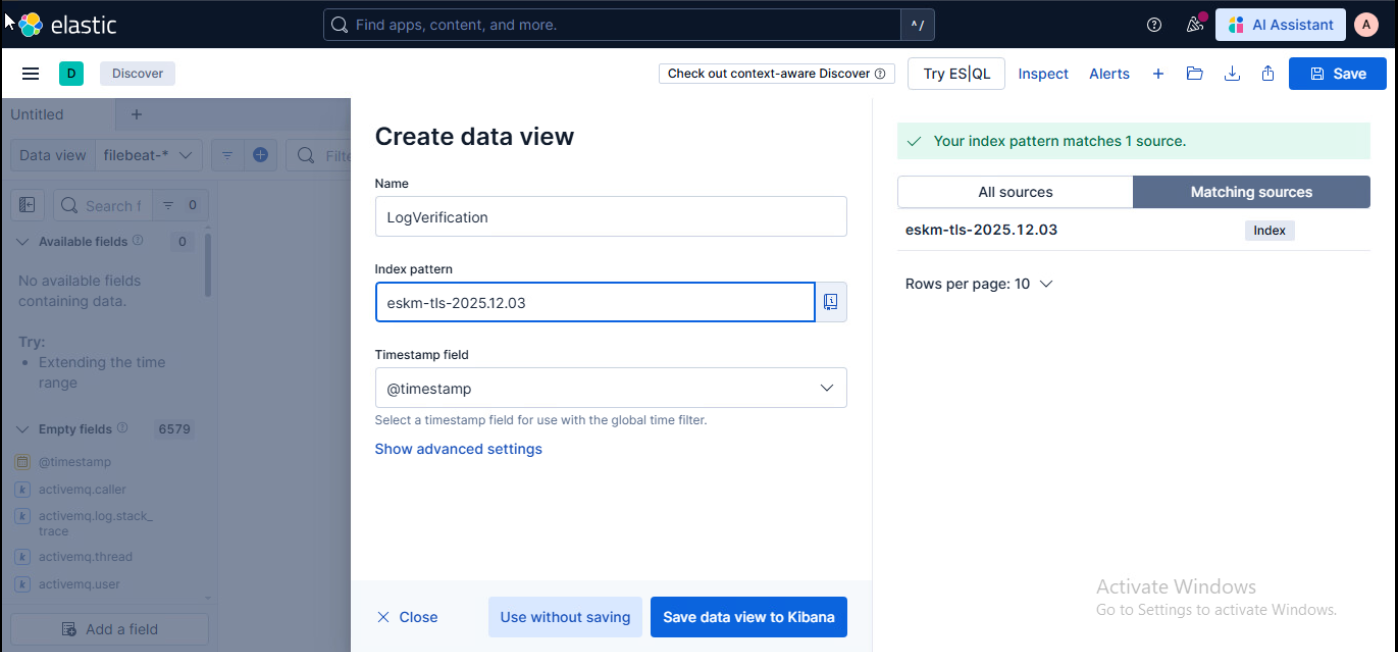Click the activemq.thread keyword icon
The height and width of the screenshot is (652, 1398).
coord(23,557)
